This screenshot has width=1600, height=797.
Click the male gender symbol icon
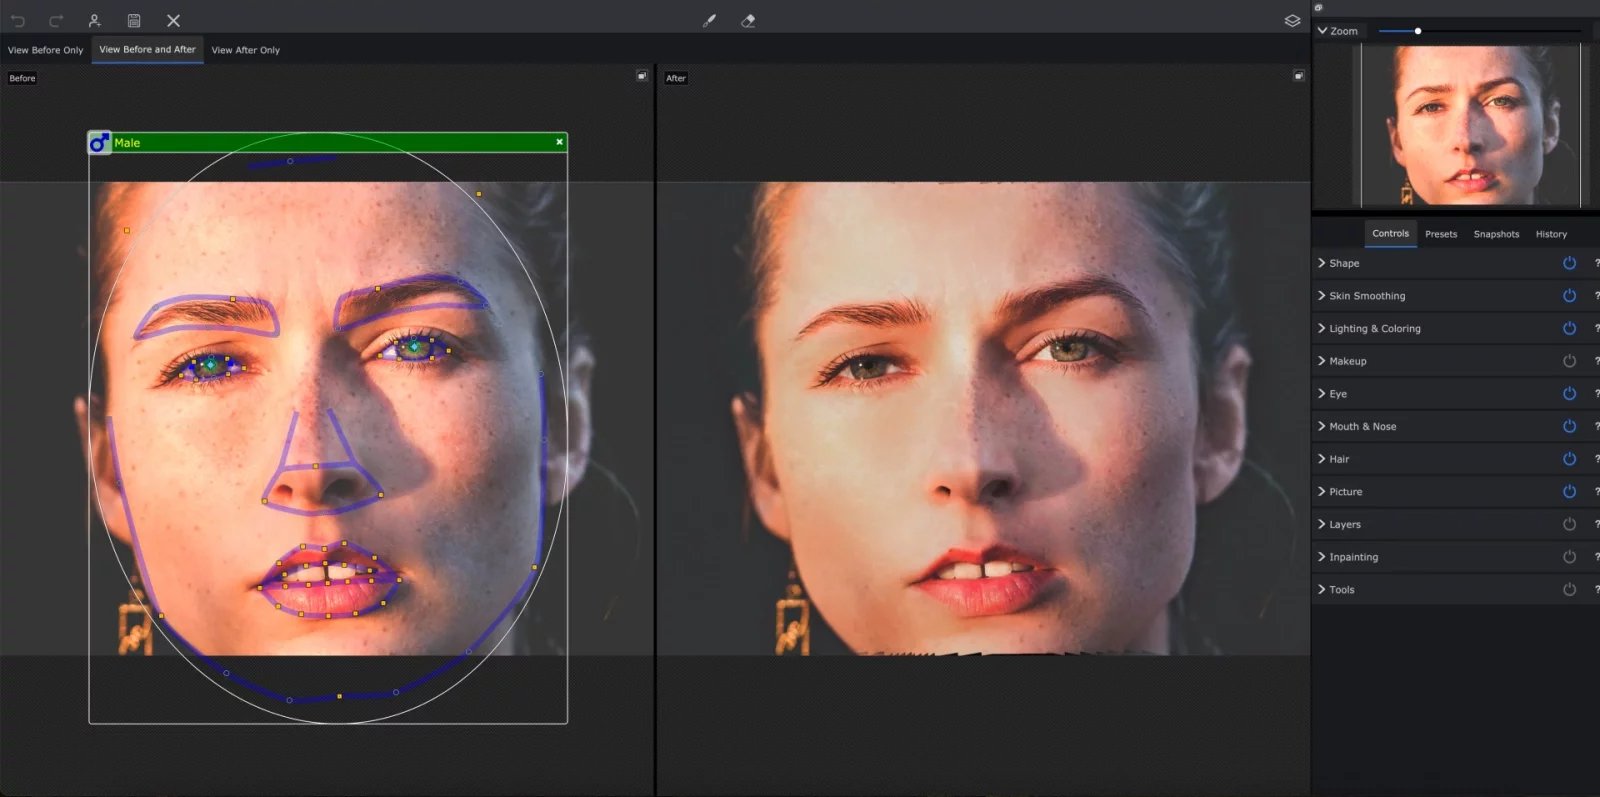(99, 143)
